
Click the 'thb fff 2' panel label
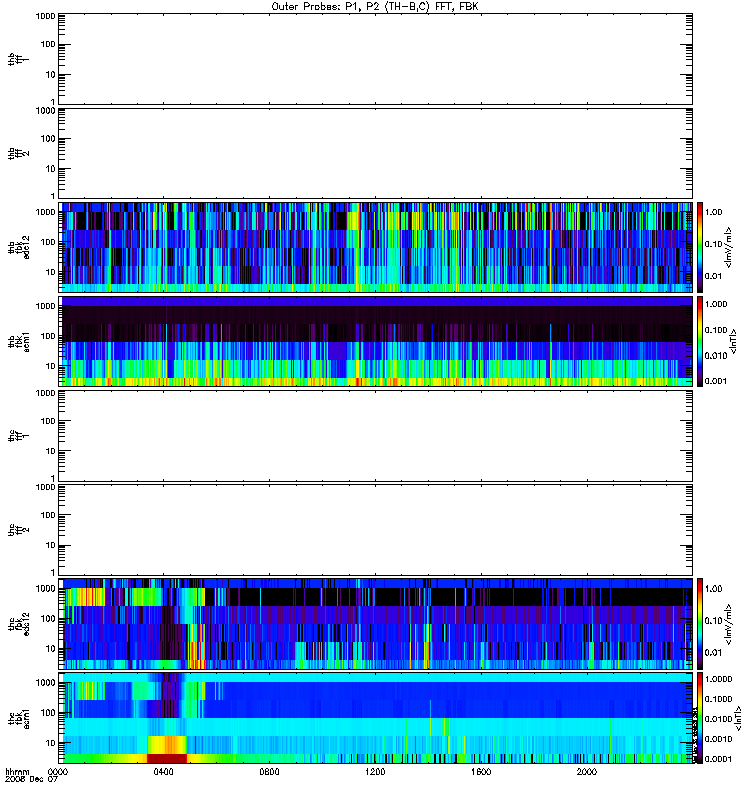(x=19, y=153)
